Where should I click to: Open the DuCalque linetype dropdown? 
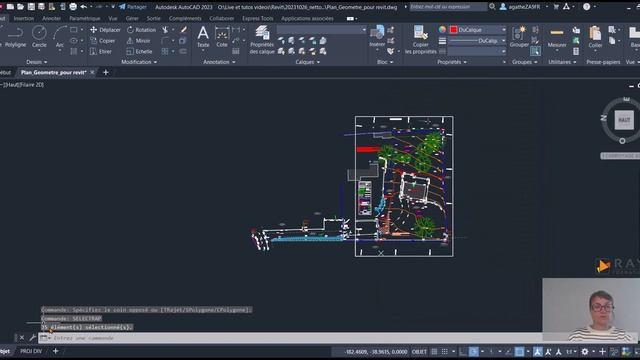(x=477, y=41)
